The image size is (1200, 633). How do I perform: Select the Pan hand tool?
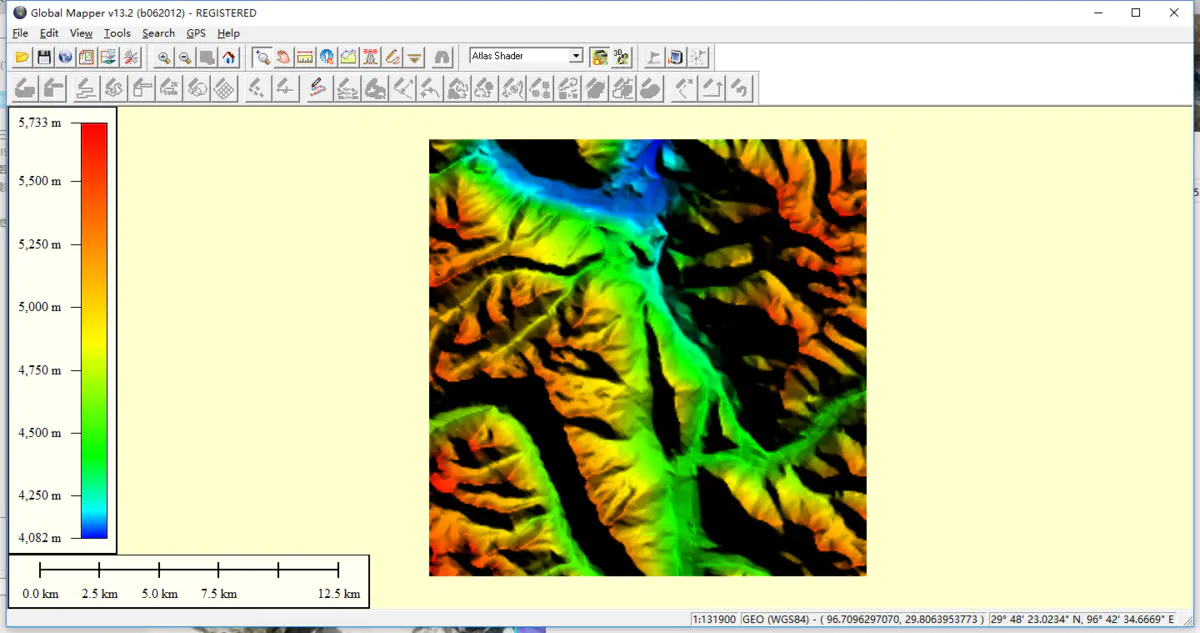coord(284,57)
